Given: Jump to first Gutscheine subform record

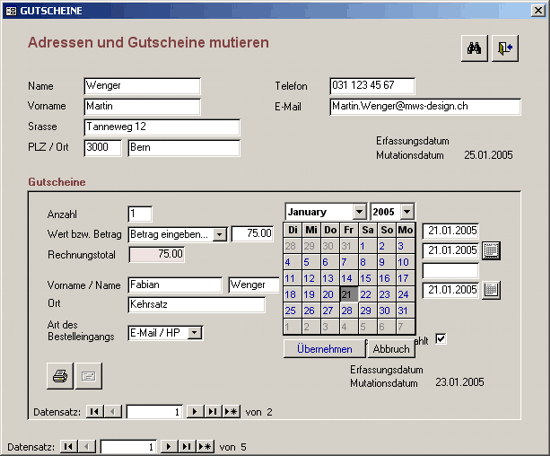Looking at the screenshot, I should click(x=94, y=411).
